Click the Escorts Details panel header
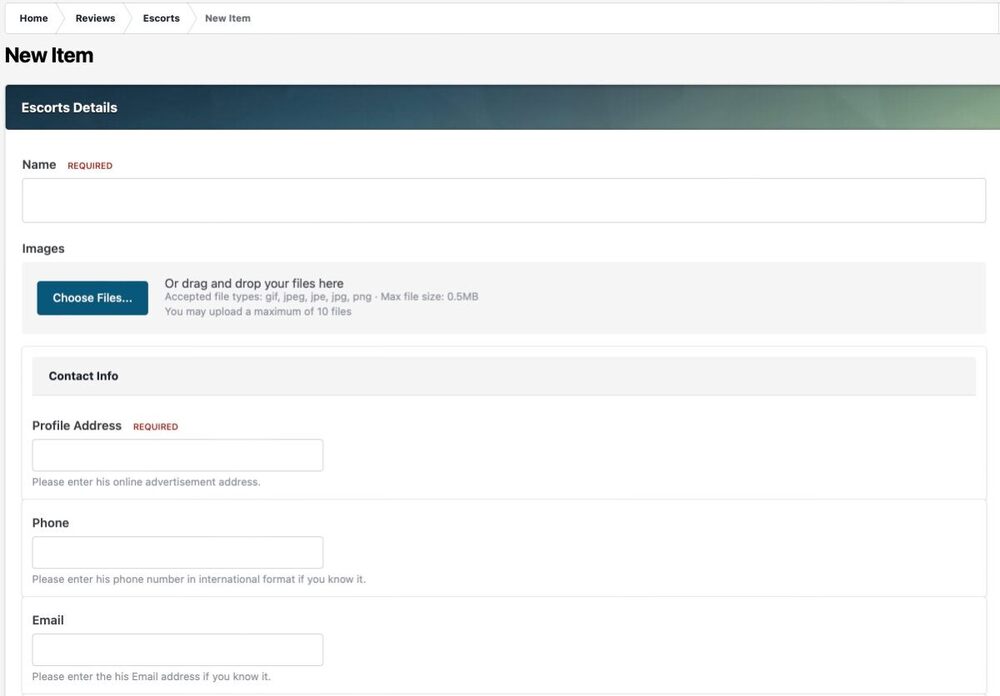 point(70,107)
